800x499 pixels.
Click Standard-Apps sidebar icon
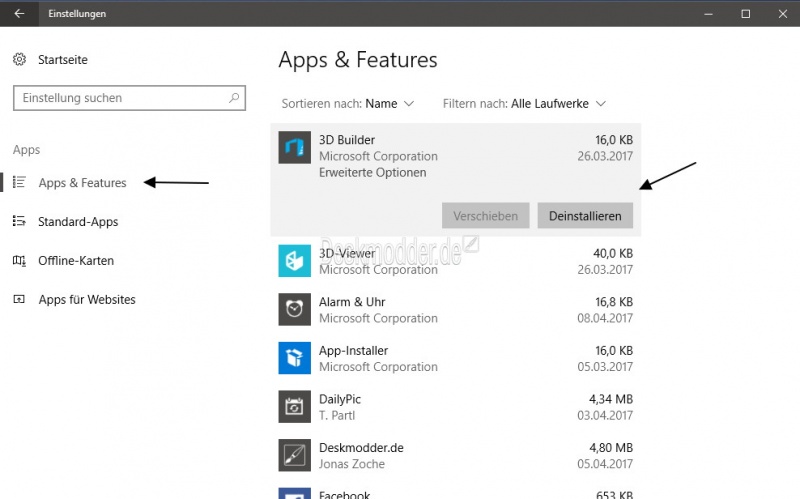coord(19,221)
